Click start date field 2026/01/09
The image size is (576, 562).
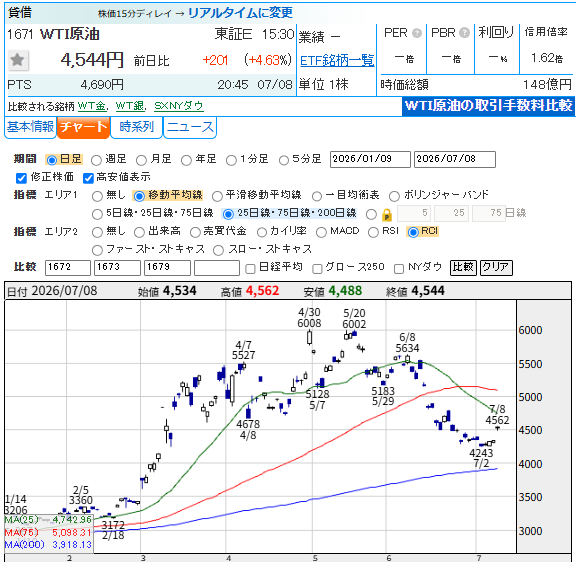click(370, 159)
